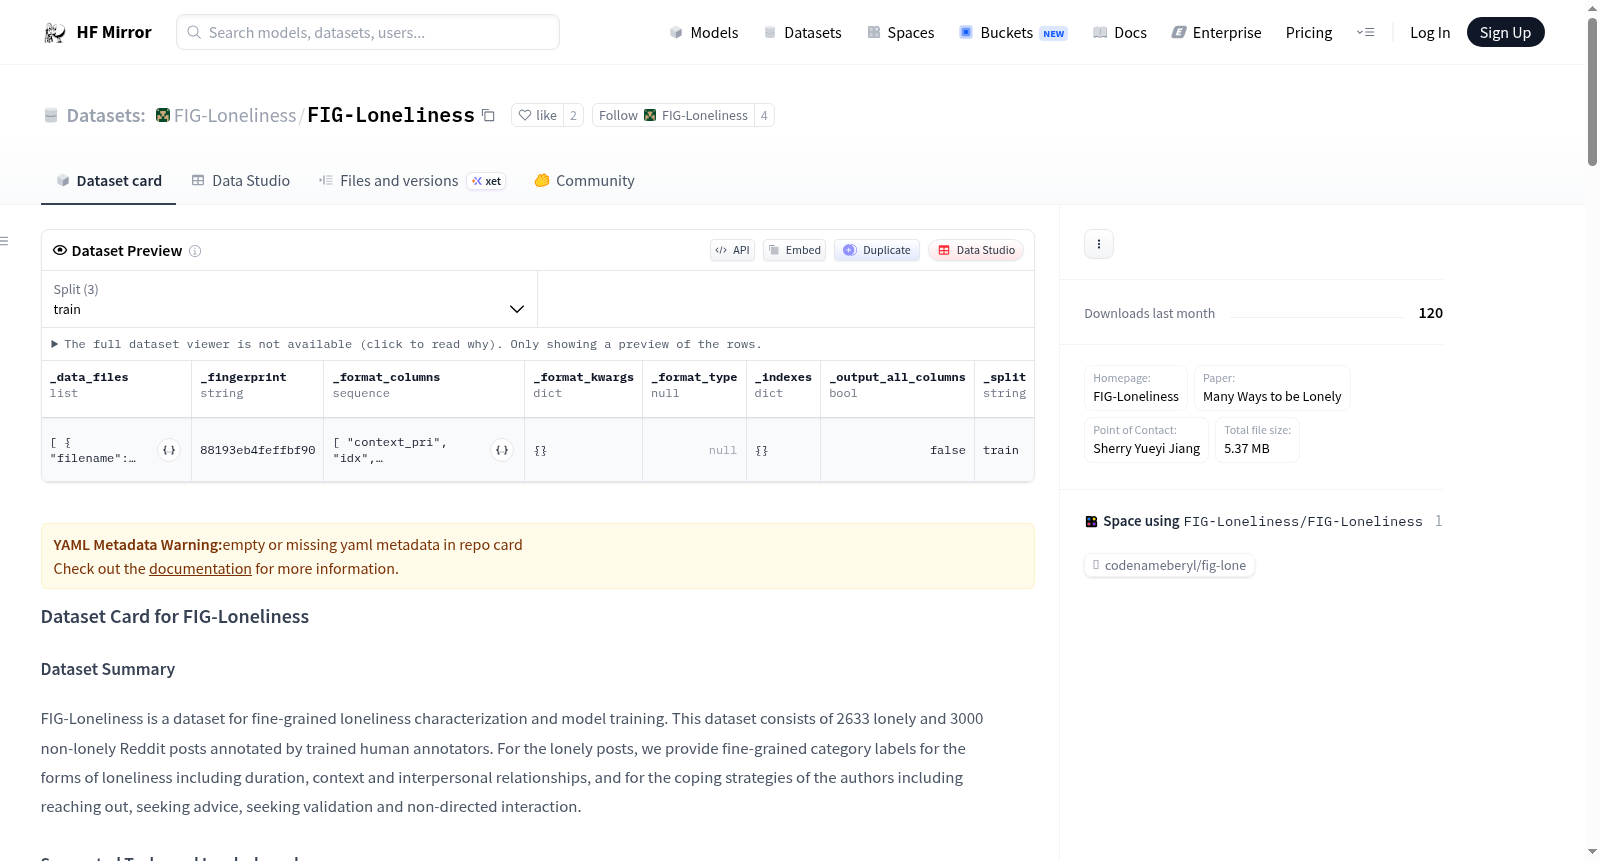Go to Models in the top navigation
The width and height of the screenshot is (1600, 861).
click(704, 32)
